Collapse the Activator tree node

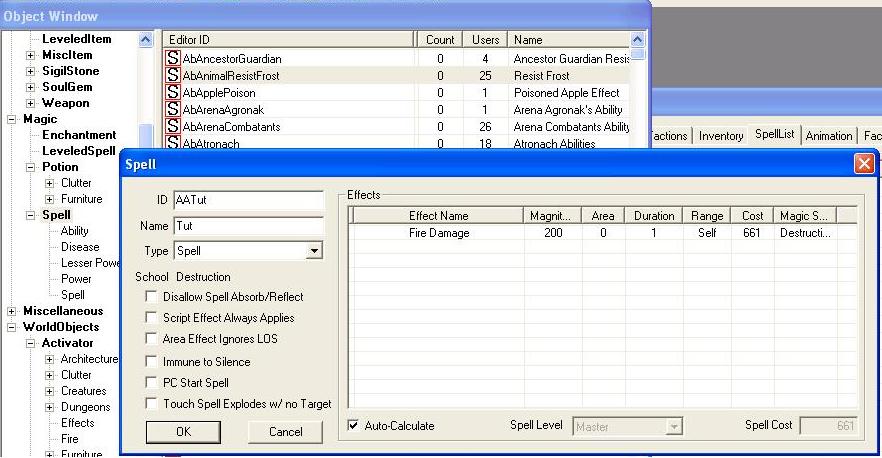pos(30,343)
